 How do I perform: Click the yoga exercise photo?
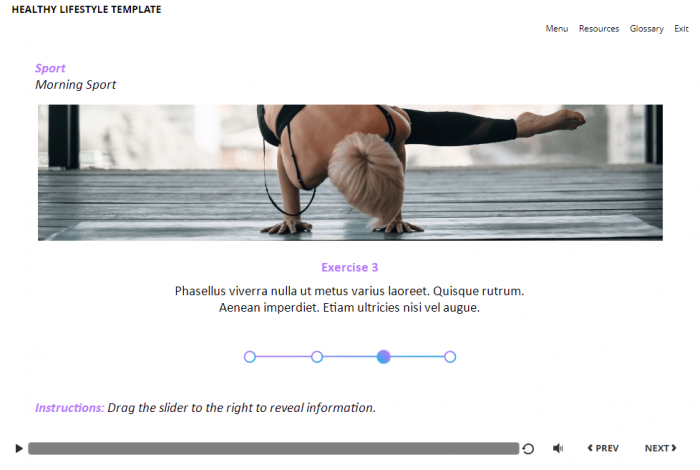350,173
